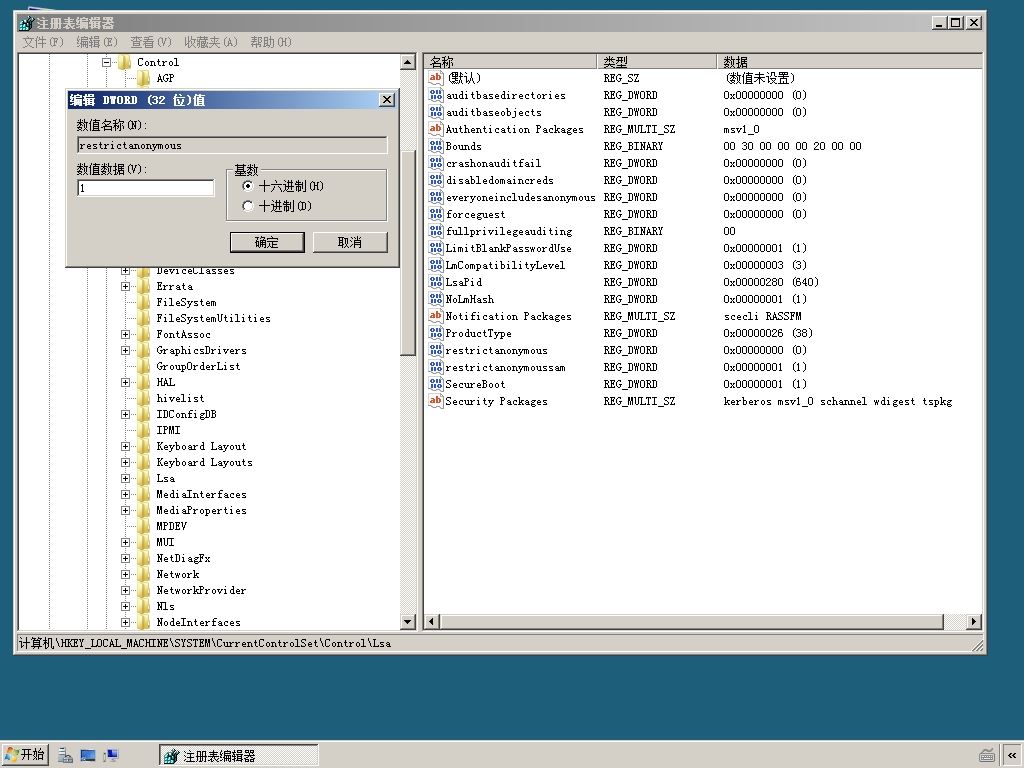
Task: Click the SecureBoot value icon
Action: tap(436, 384)
